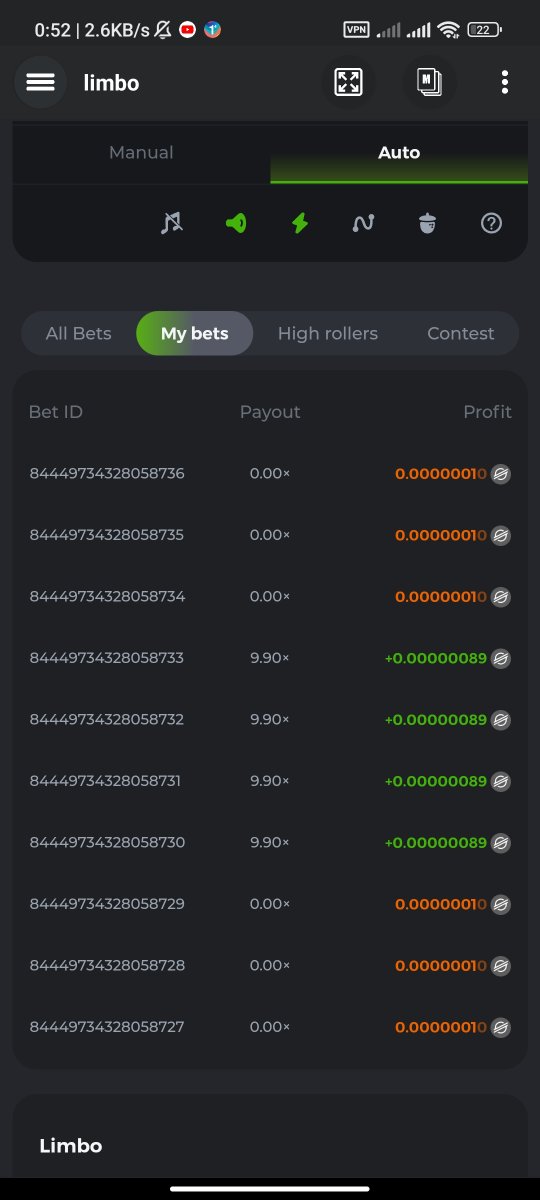The height and width of the screenshot is (1200, 540).
Task: Tap the coin icon beside bet 058730 profit
Action: click(501, 843)
